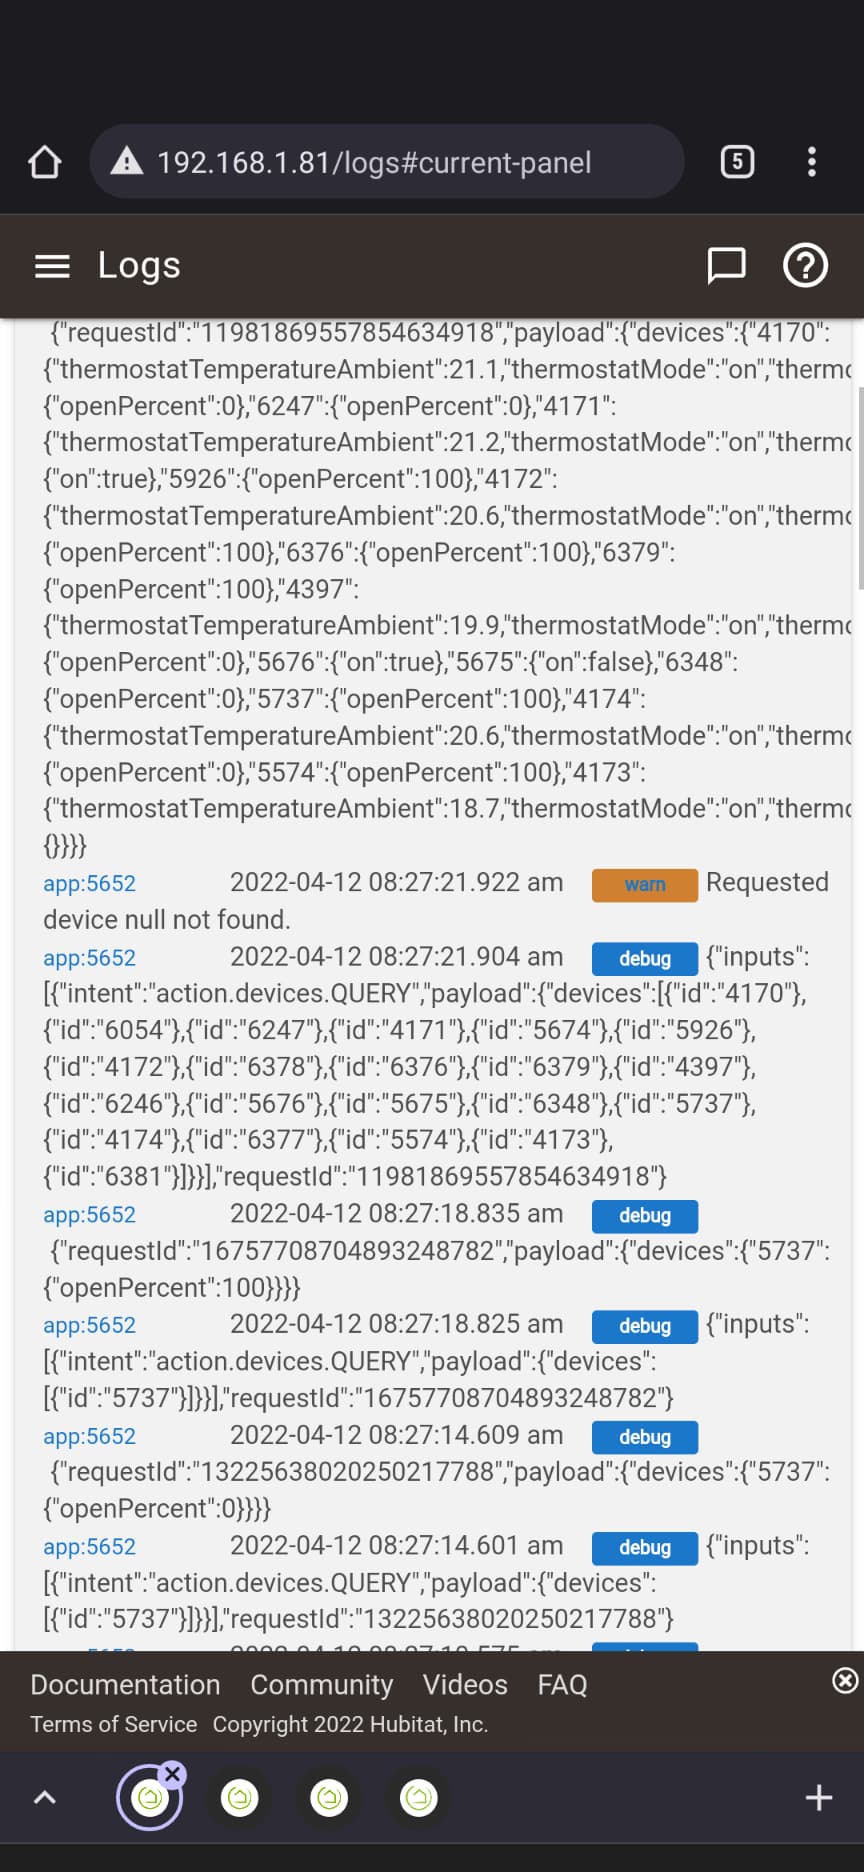Tap the URL address bar field
864x1872 pixels.
click(387, 161)
